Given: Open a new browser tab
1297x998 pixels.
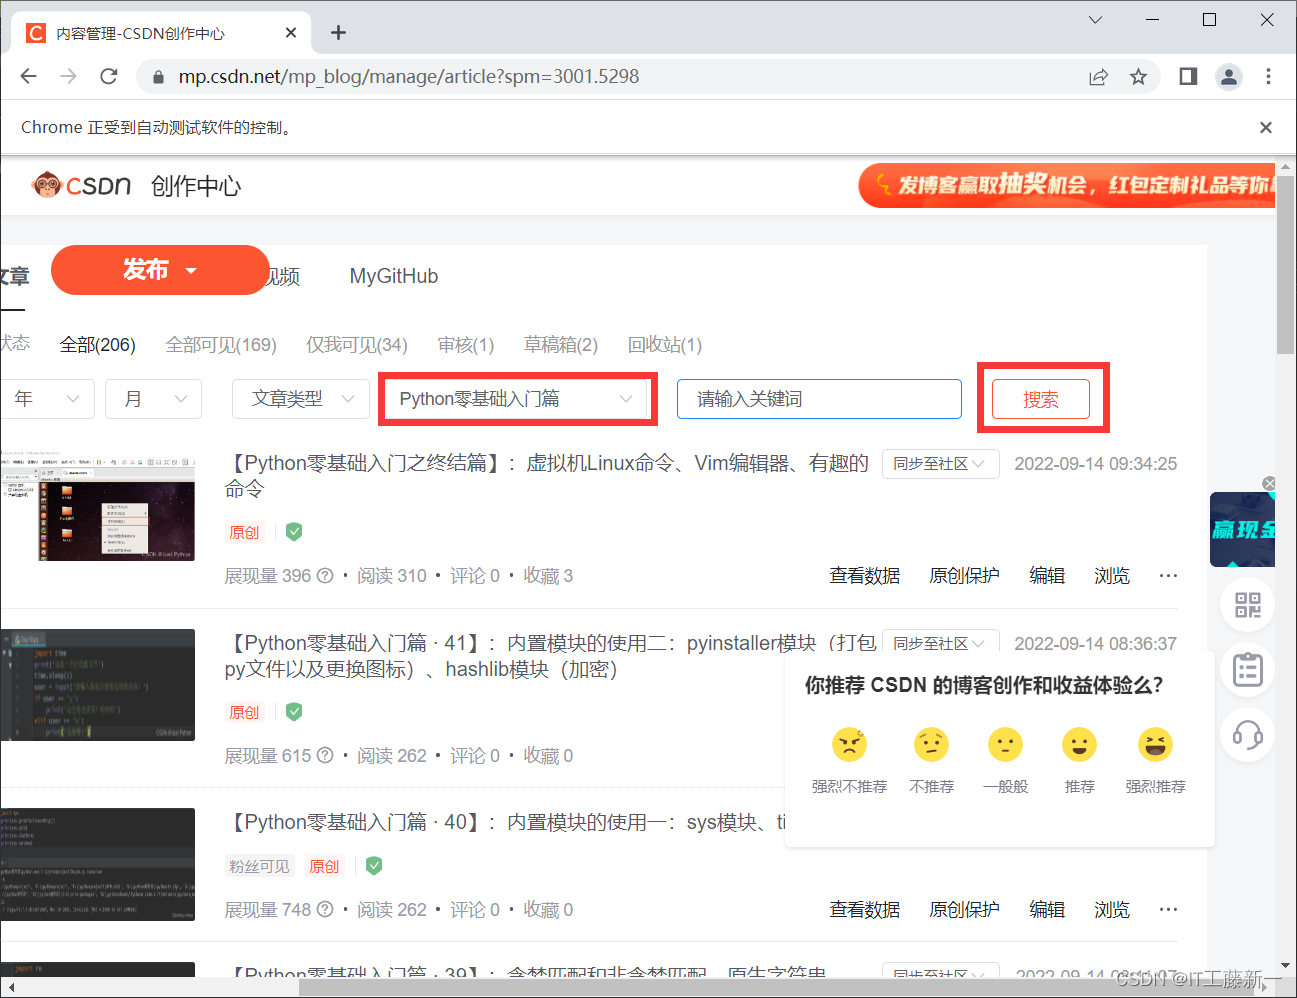Looking at the screenshot, I should tap(338, 33).
